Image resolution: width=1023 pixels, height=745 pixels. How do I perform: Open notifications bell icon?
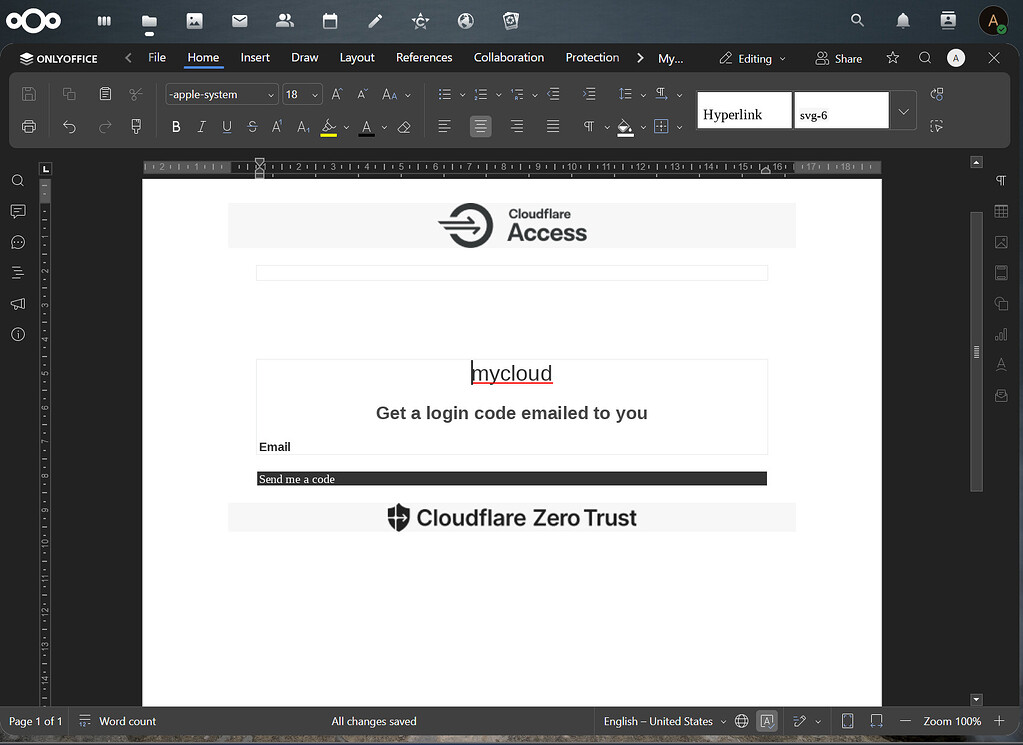pos(903,21)
